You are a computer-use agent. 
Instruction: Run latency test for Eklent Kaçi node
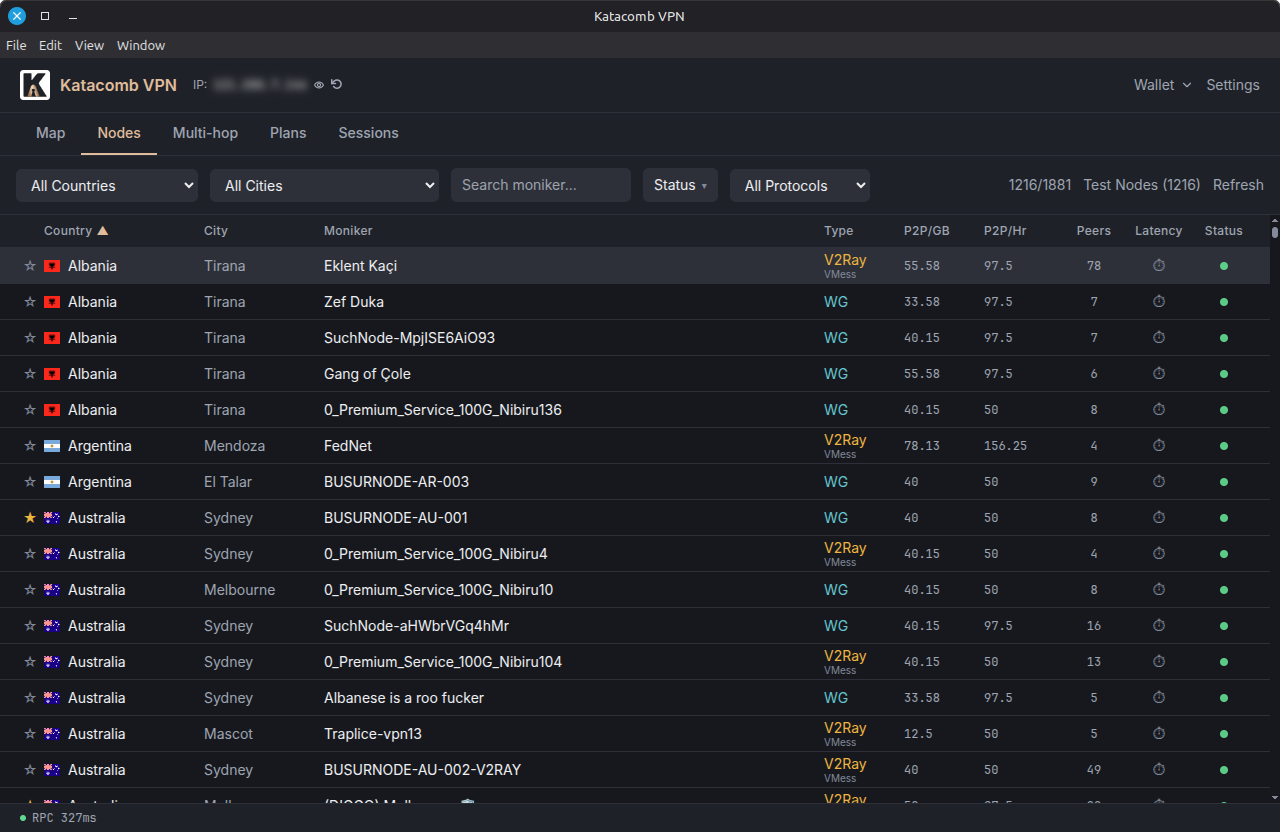pyautogui.click(x=1159, y=266)
